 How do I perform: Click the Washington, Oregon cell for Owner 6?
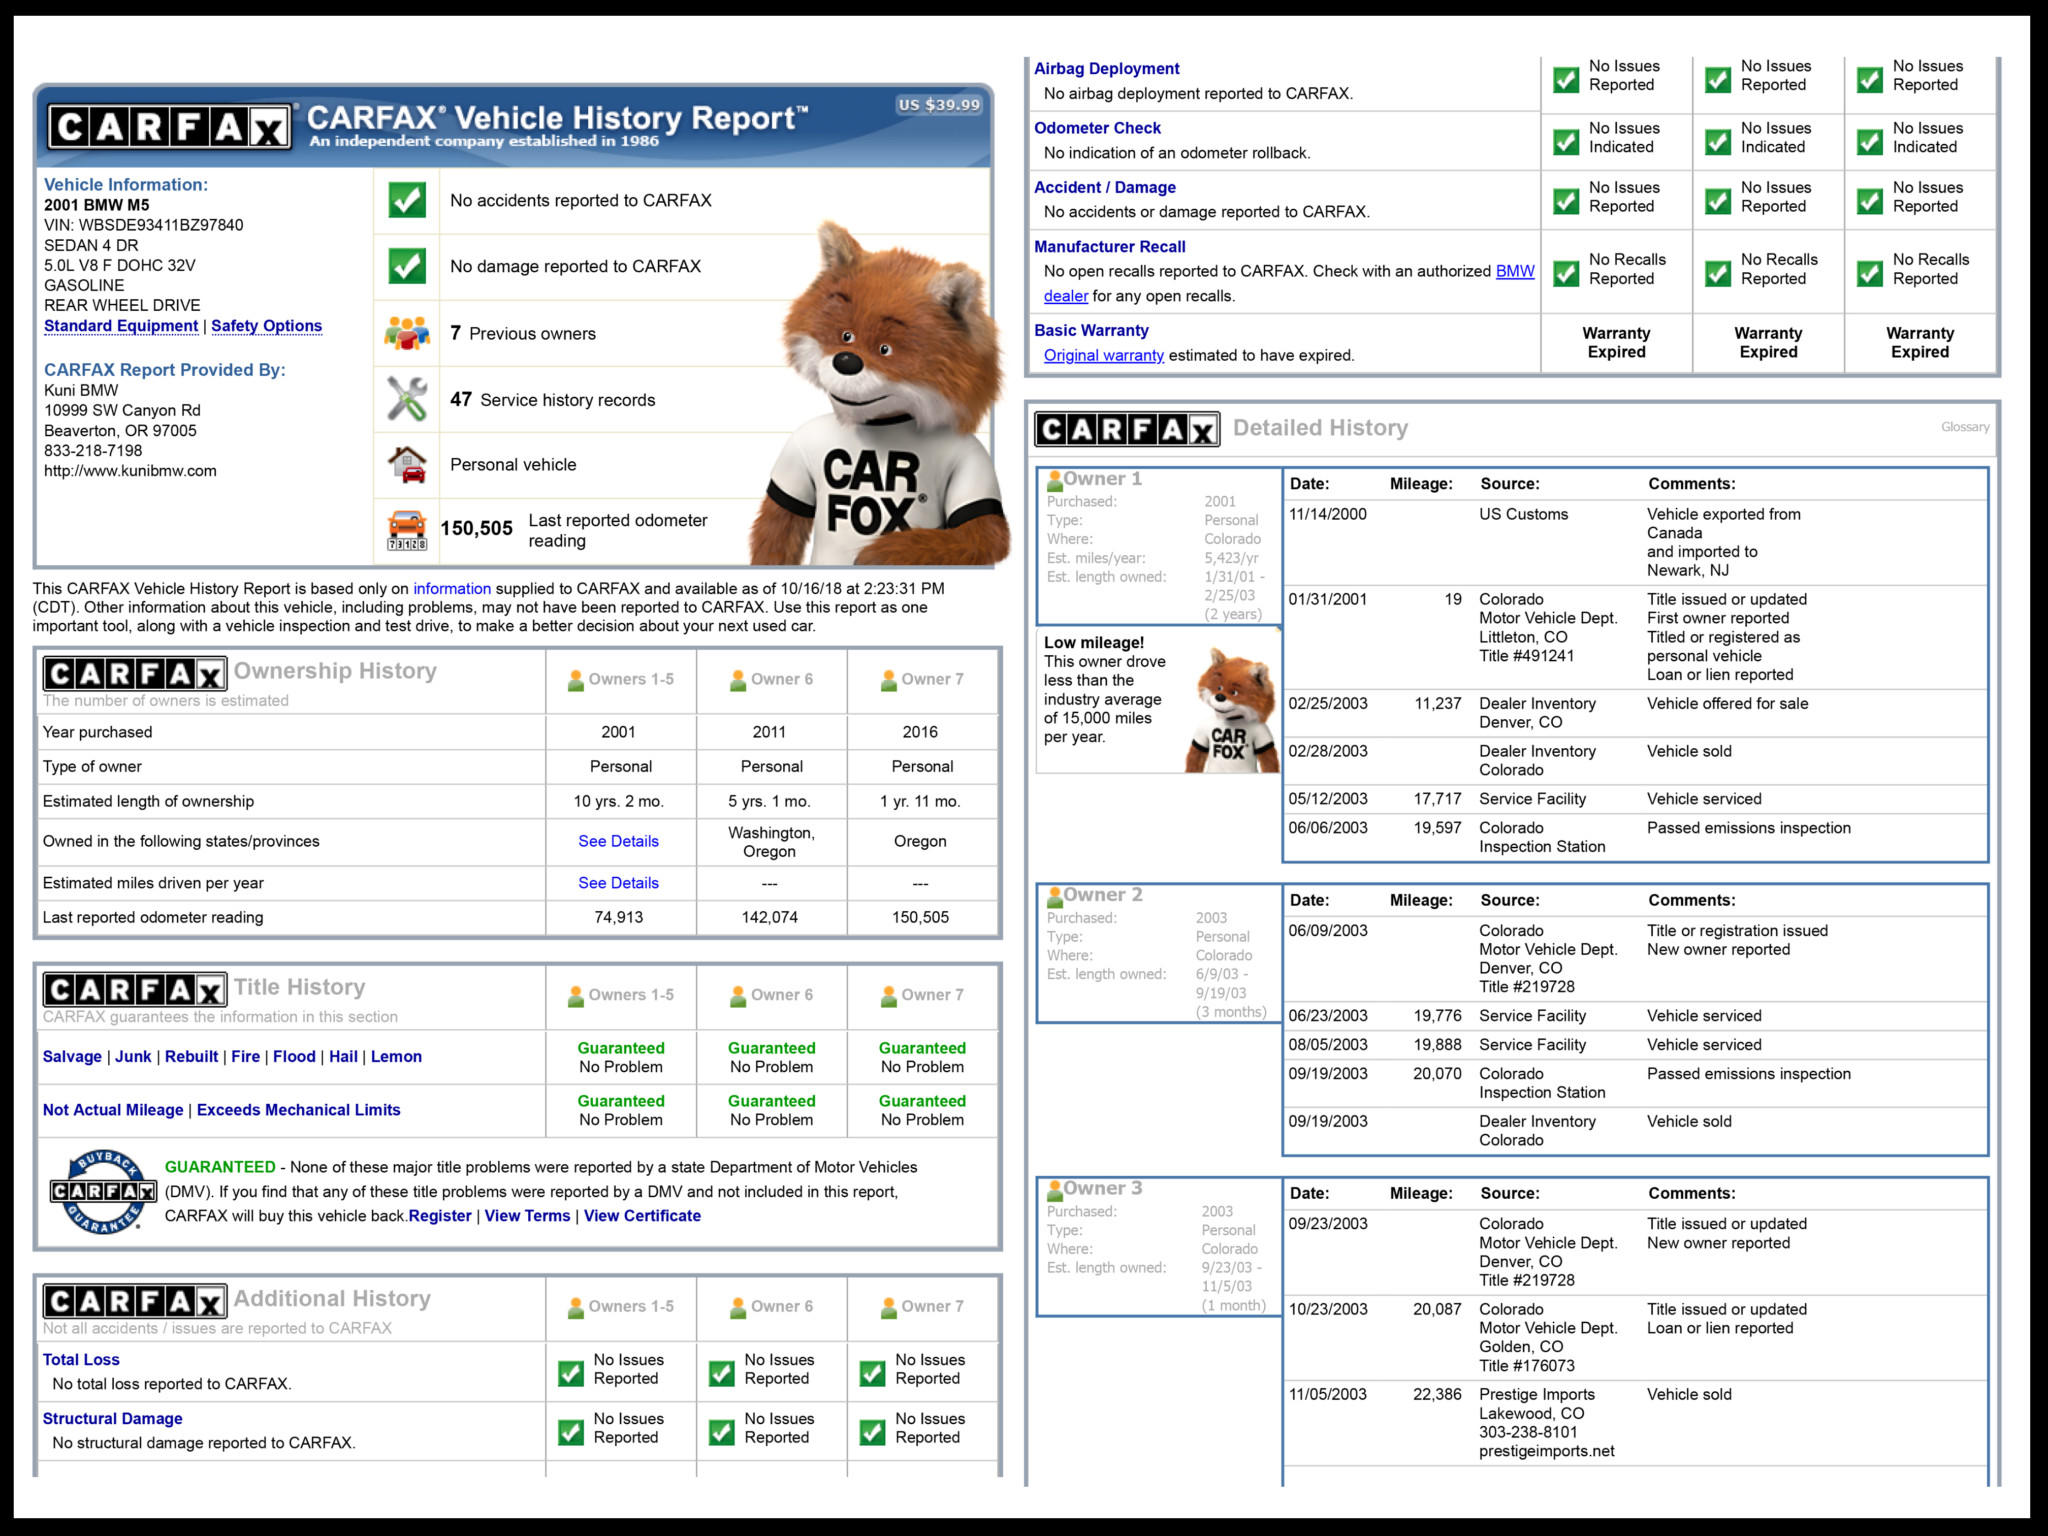click(x=770, y=842)
